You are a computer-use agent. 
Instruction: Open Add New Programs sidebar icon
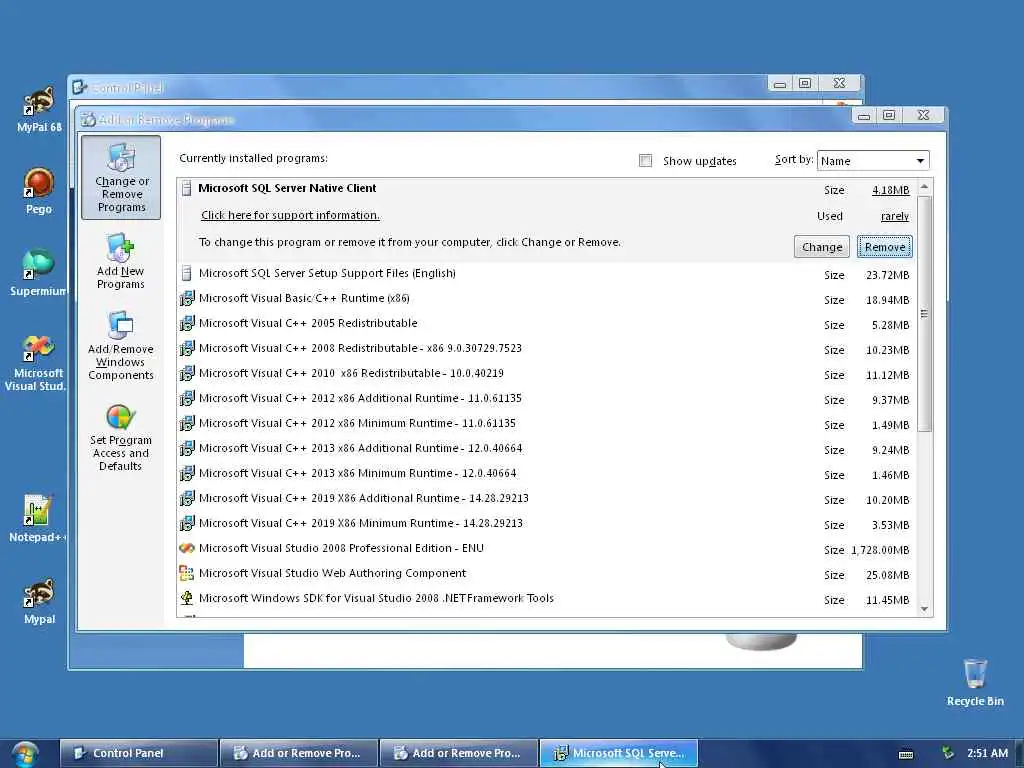click(x=120, y=261)
